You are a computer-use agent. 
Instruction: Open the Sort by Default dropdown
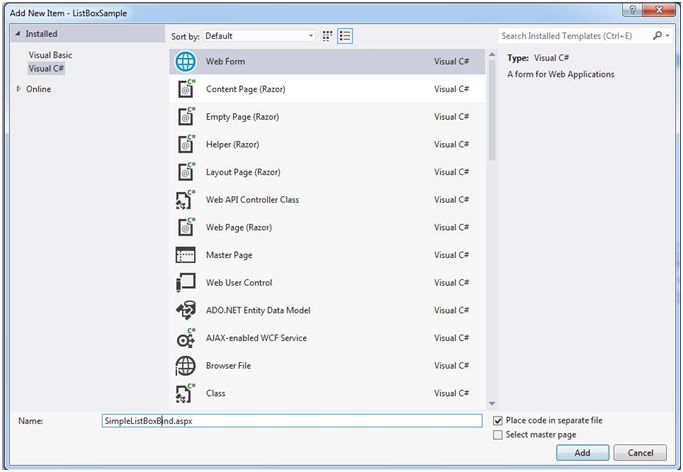point(259,36)
